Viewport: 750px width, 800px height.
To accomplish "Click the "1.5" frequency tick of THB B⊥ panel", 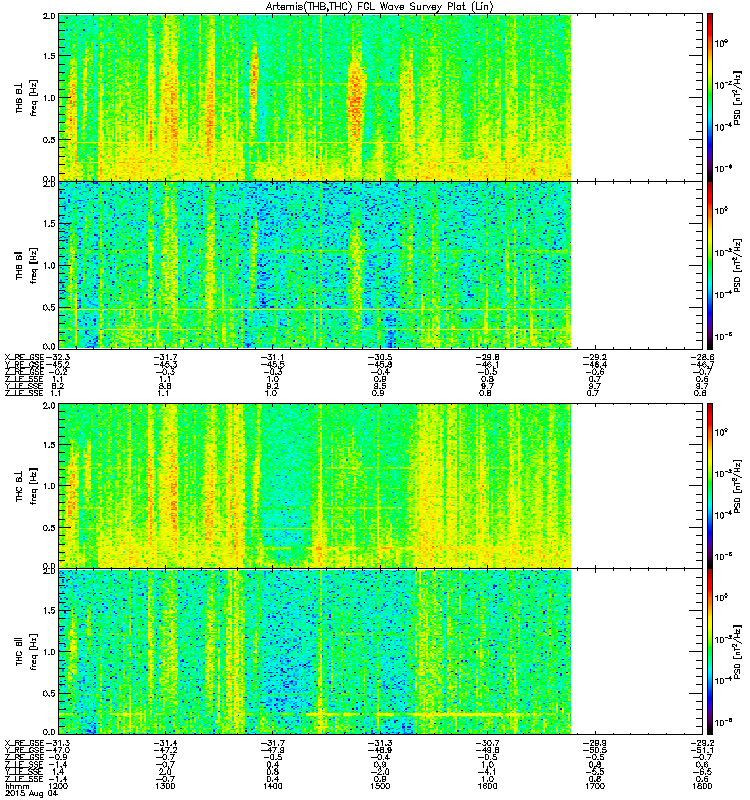I will (x=49, y=56).
